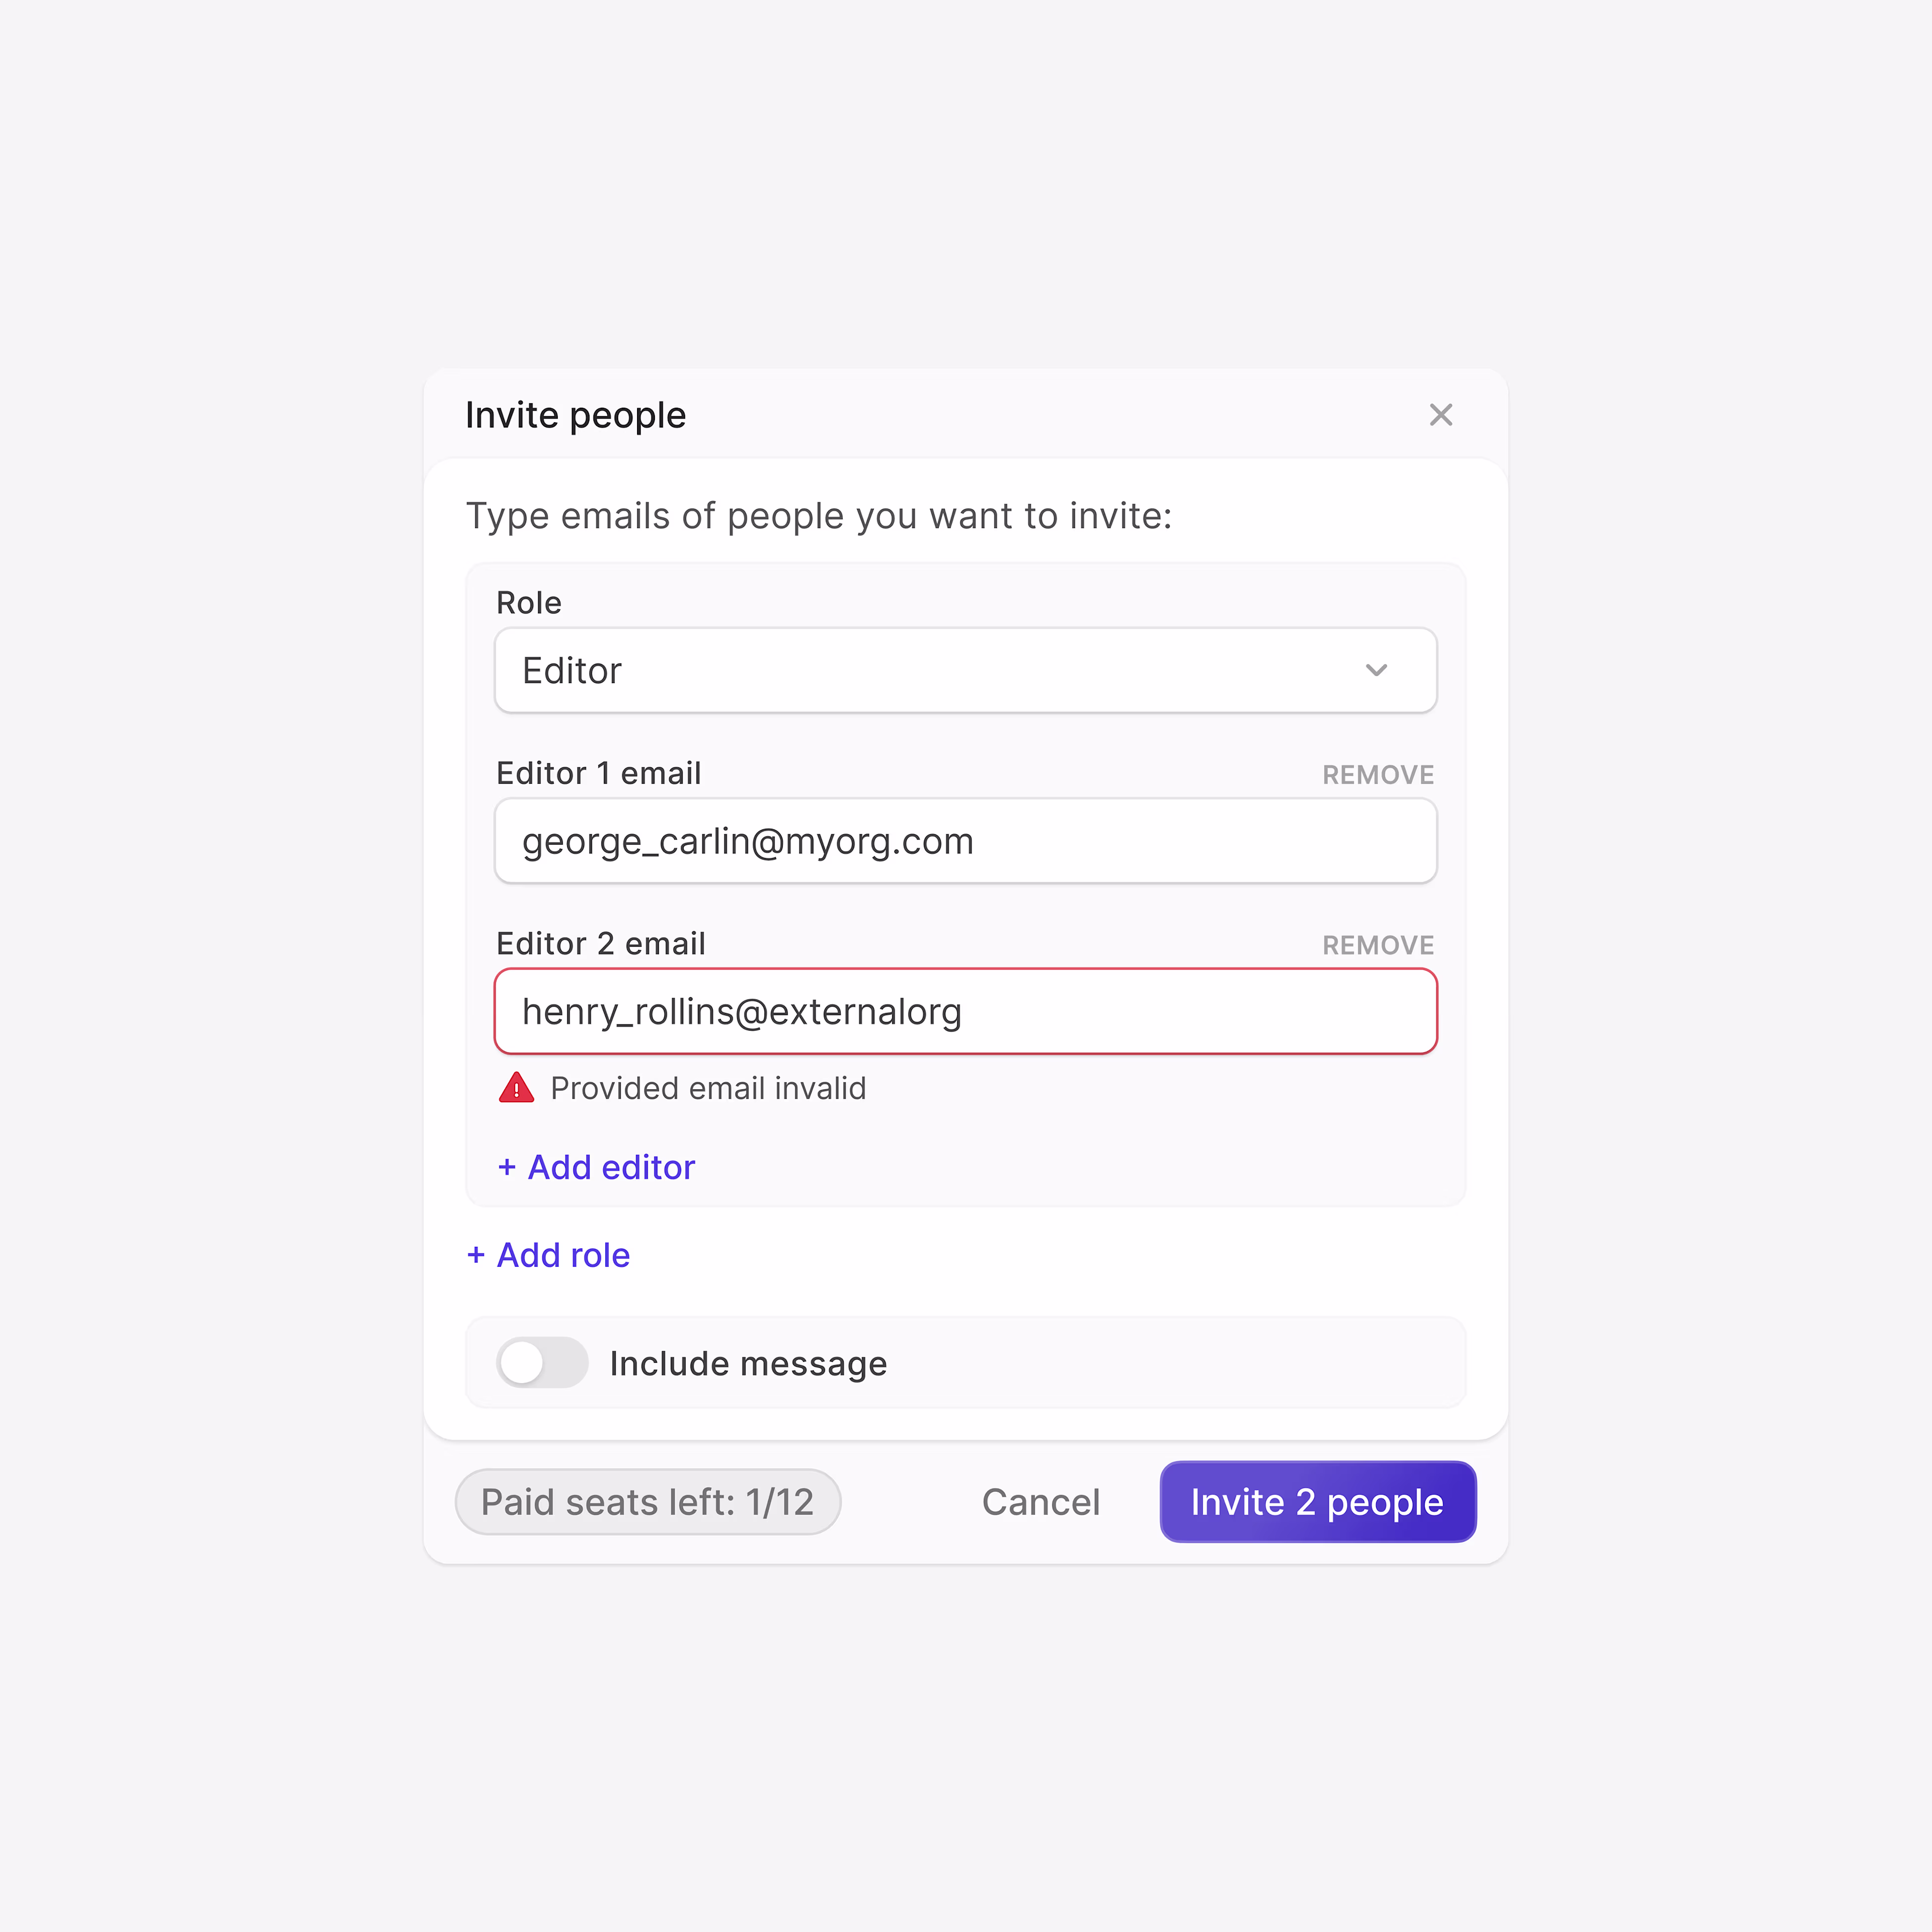This screenshot has height=1932, width=1932.
Task: Click the plus icon beside Add editor
Action: click(507, 1167)
